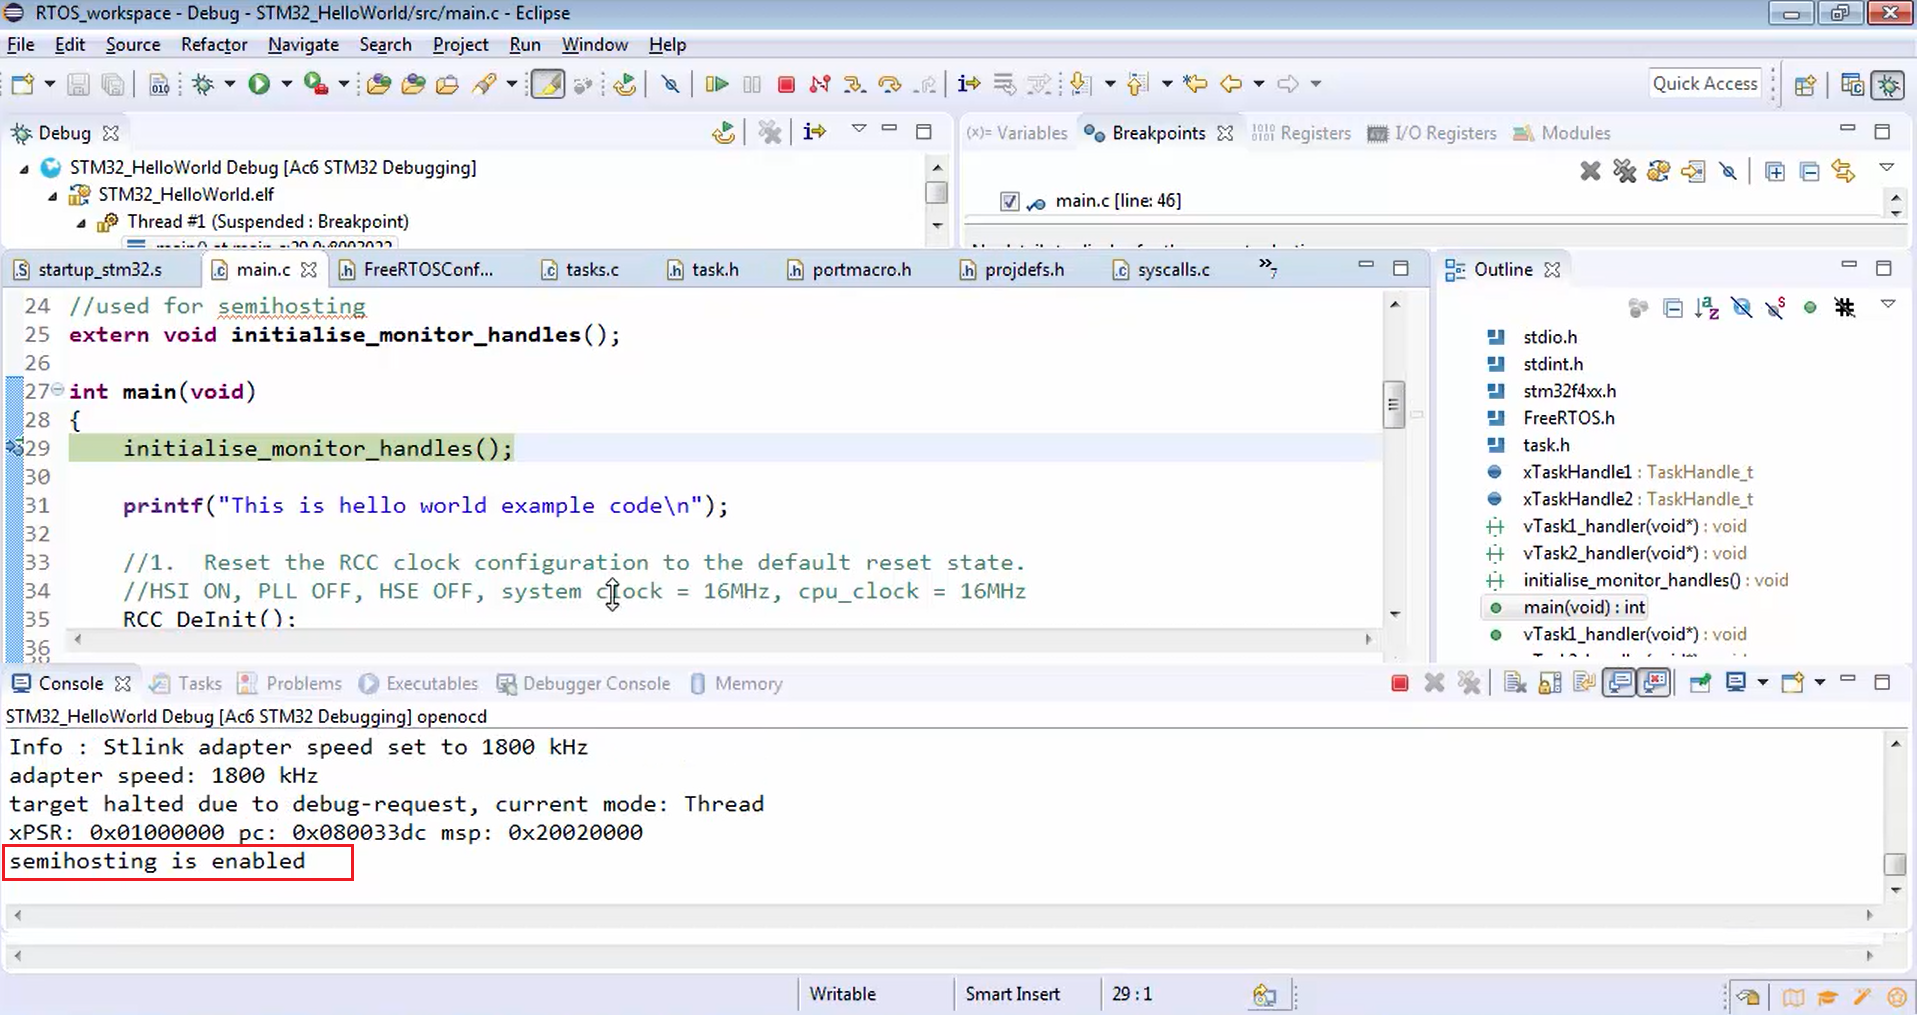Switch to the tasks.c editor tab
This screenshot has width=1917, height=1015.
point(580,270)
